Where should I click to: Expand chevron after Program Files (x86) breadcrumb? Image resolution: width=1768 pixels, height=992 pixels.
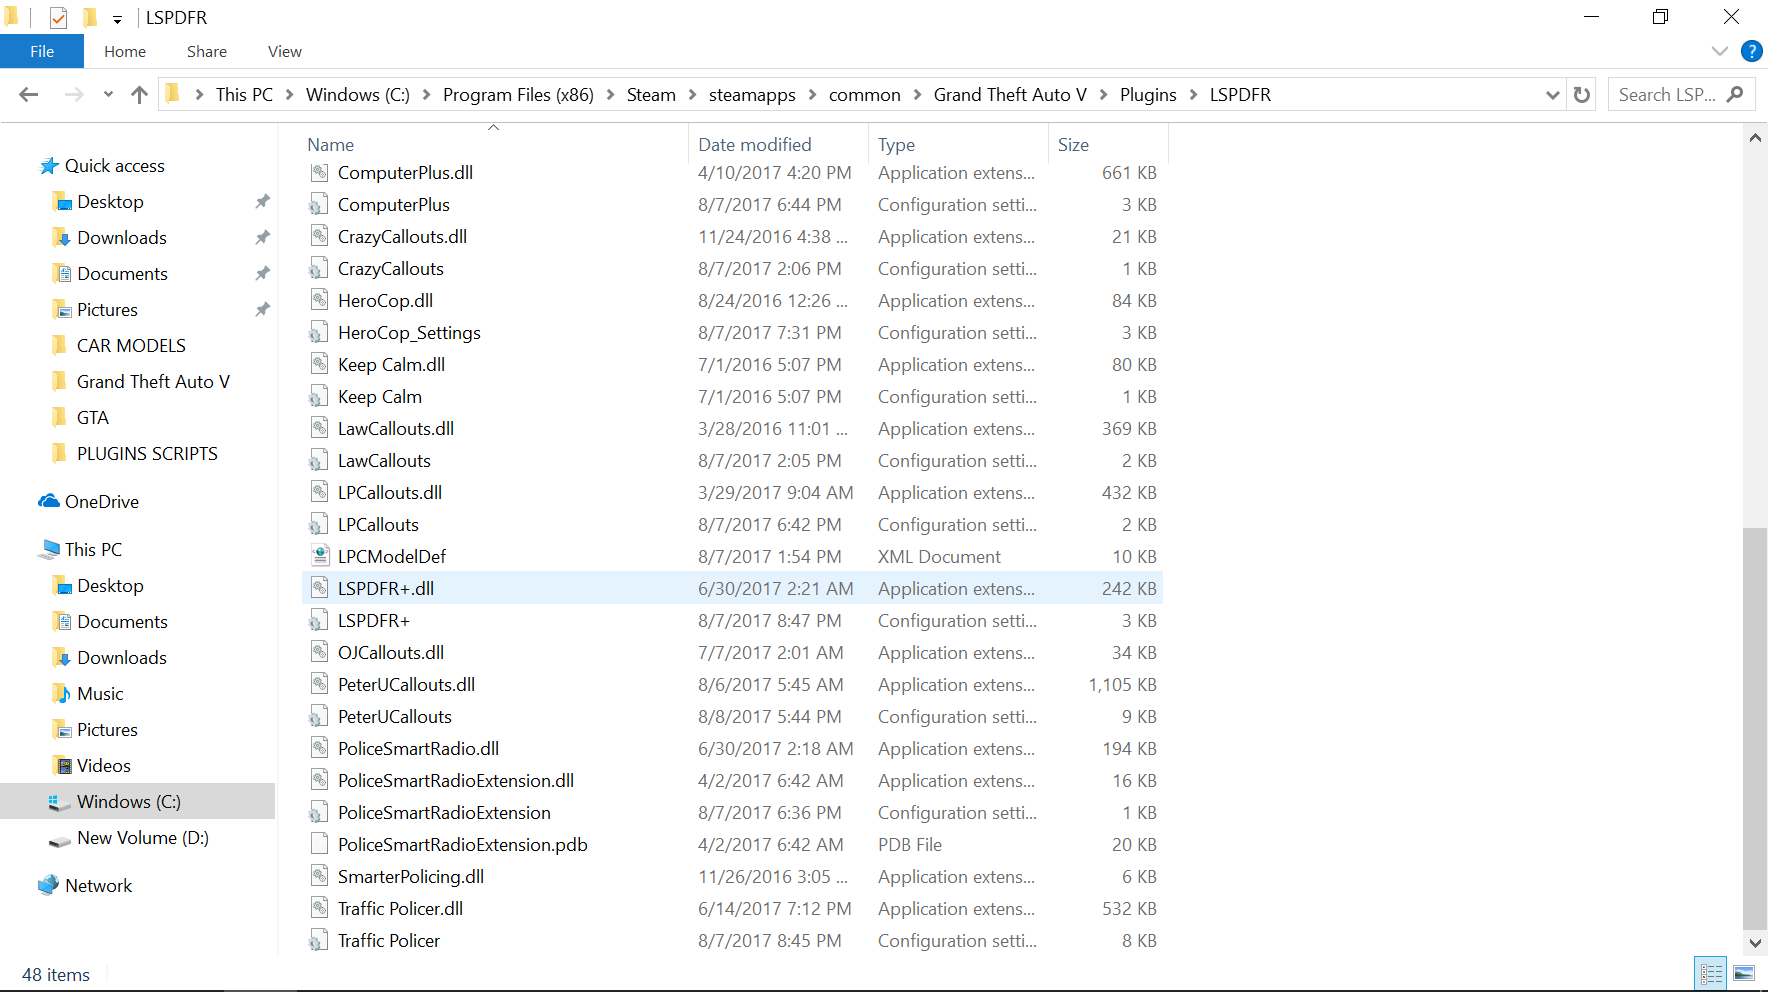610,95
